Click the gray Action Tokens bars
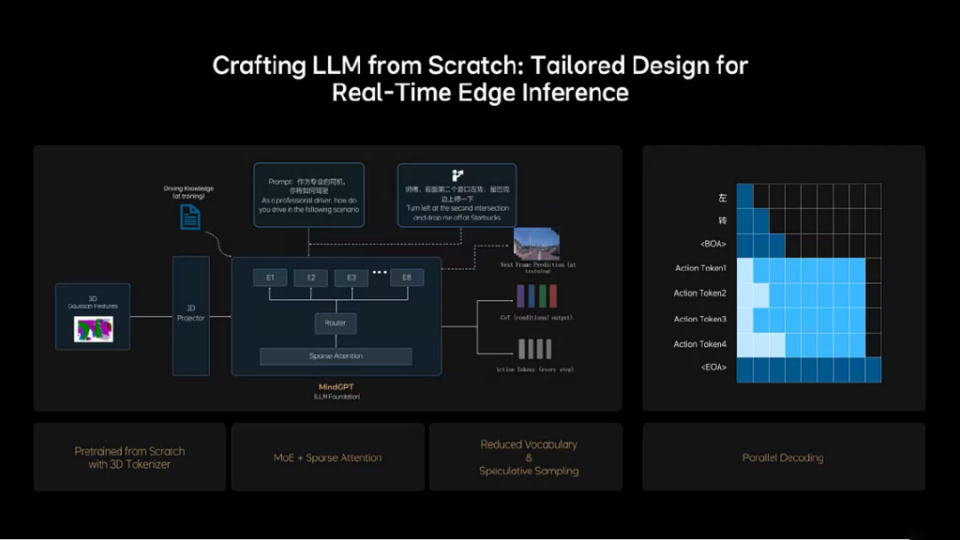The image size is (960, 540). (x=535, y=349)
